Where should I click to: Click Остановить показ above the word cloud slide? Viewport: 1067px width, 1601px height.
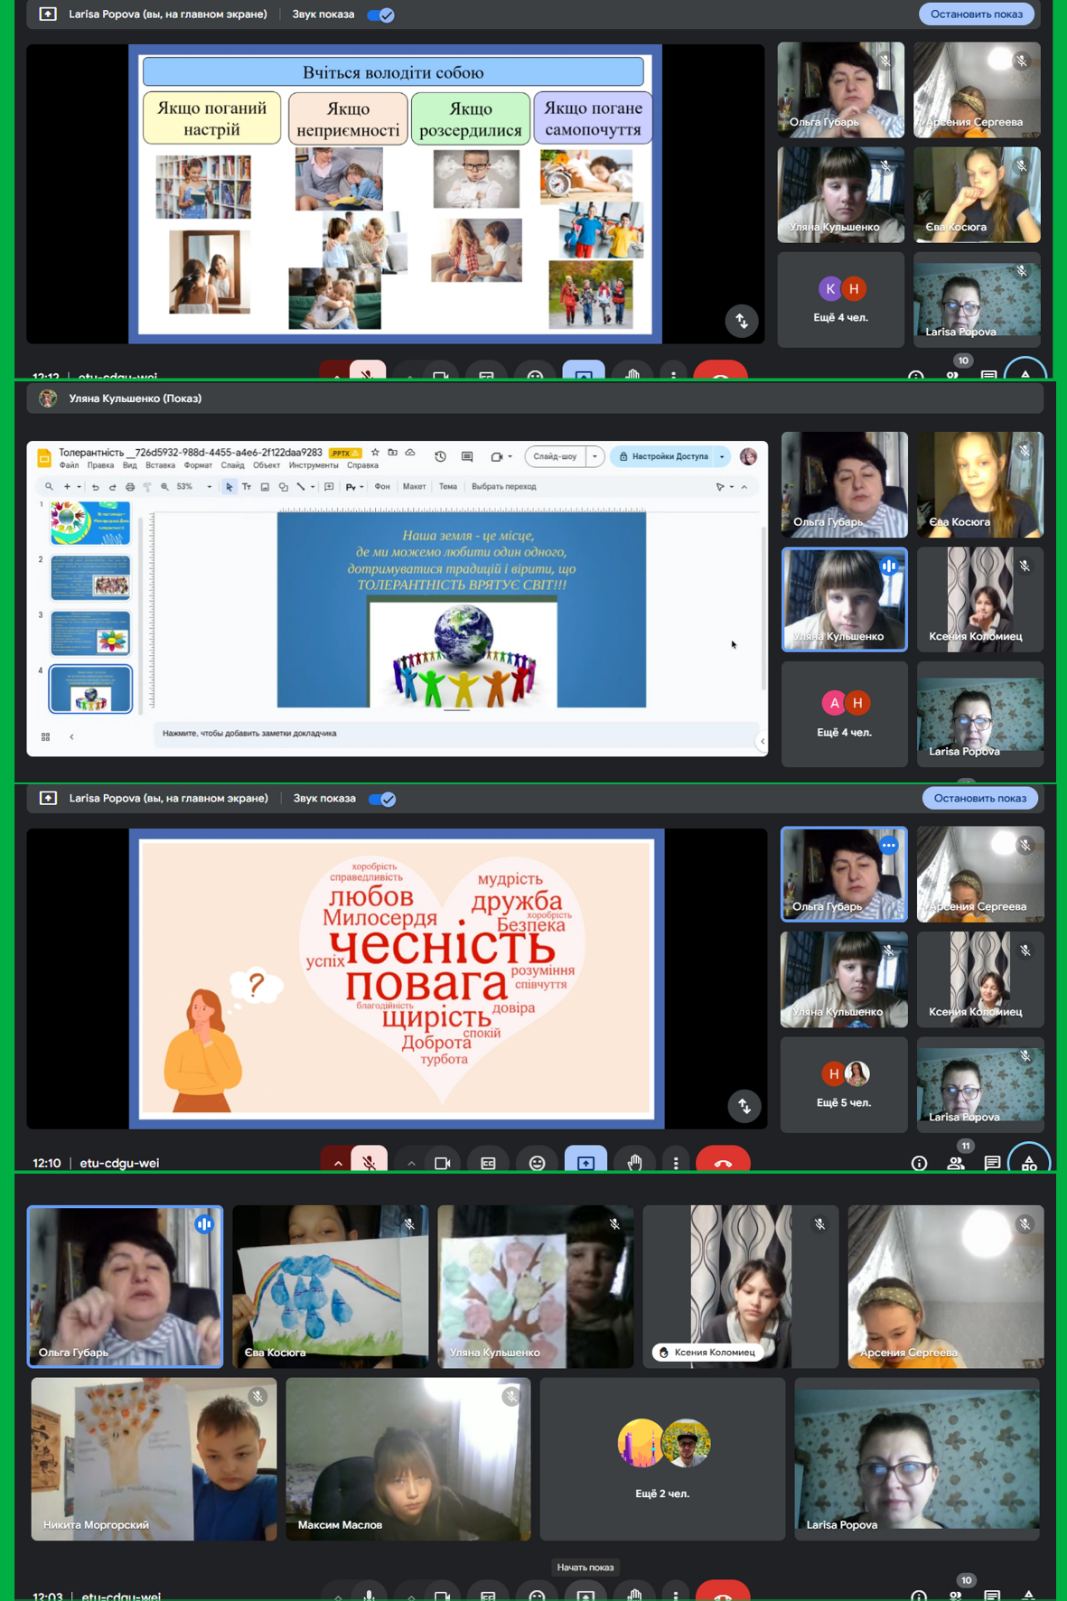click(x=979, y=799)
